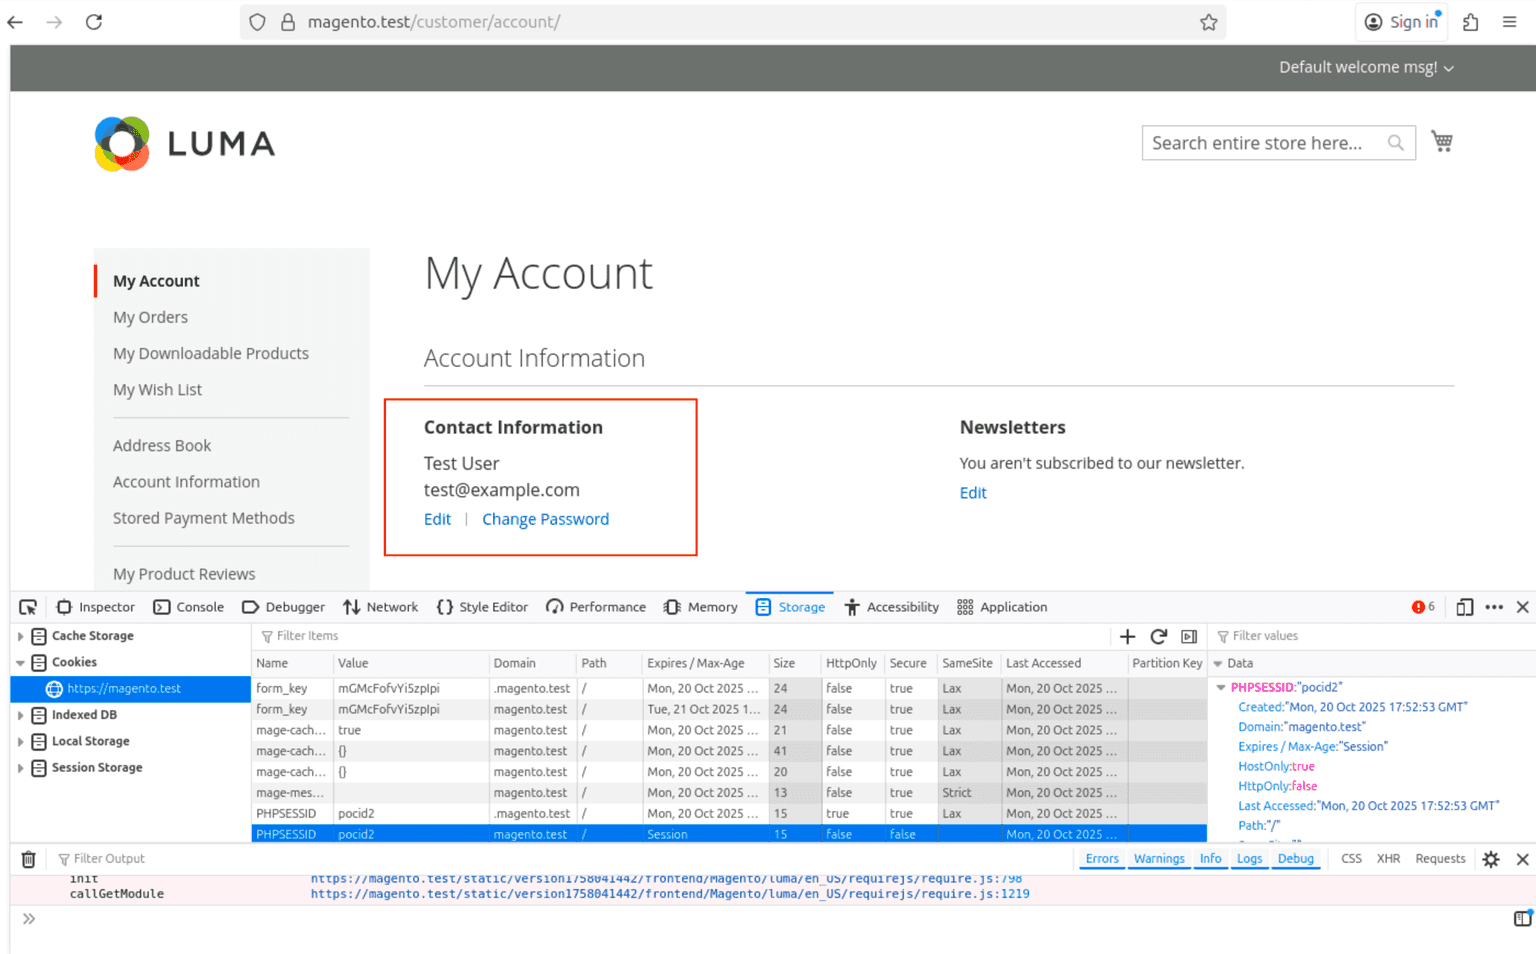Collapse the Cookies tree node
The width and height of the screenshot is (1536, 954).
coord(20,663)
